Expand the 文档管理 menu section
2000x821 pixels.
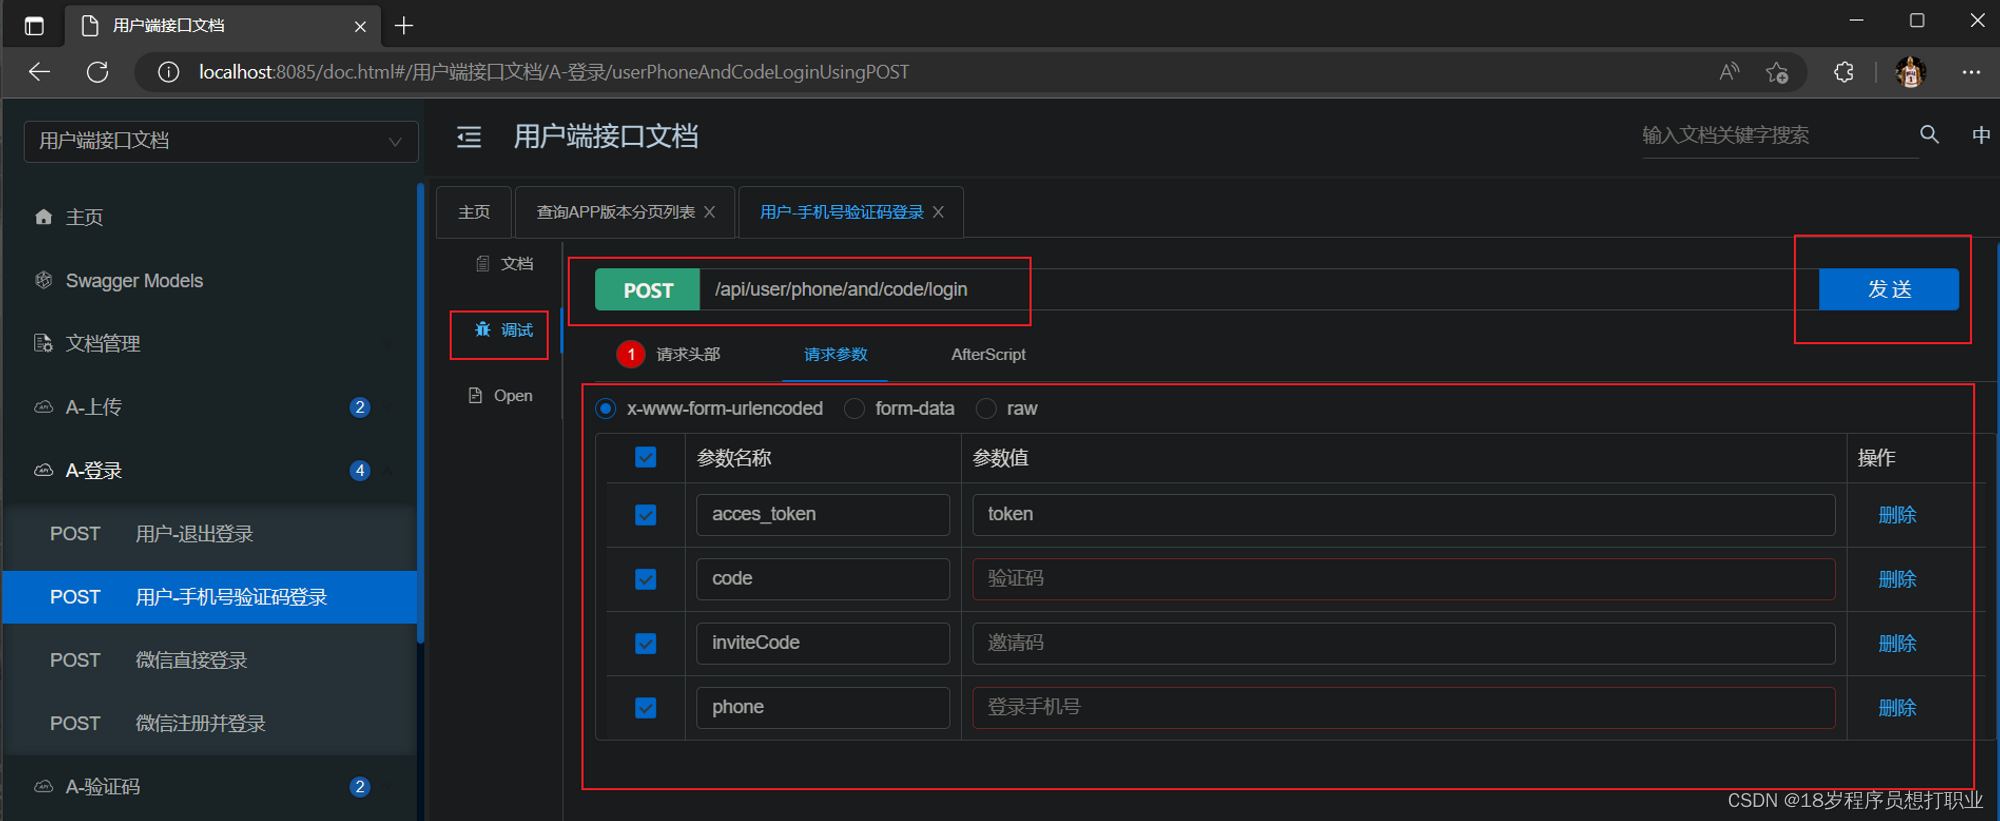(208, 343)
